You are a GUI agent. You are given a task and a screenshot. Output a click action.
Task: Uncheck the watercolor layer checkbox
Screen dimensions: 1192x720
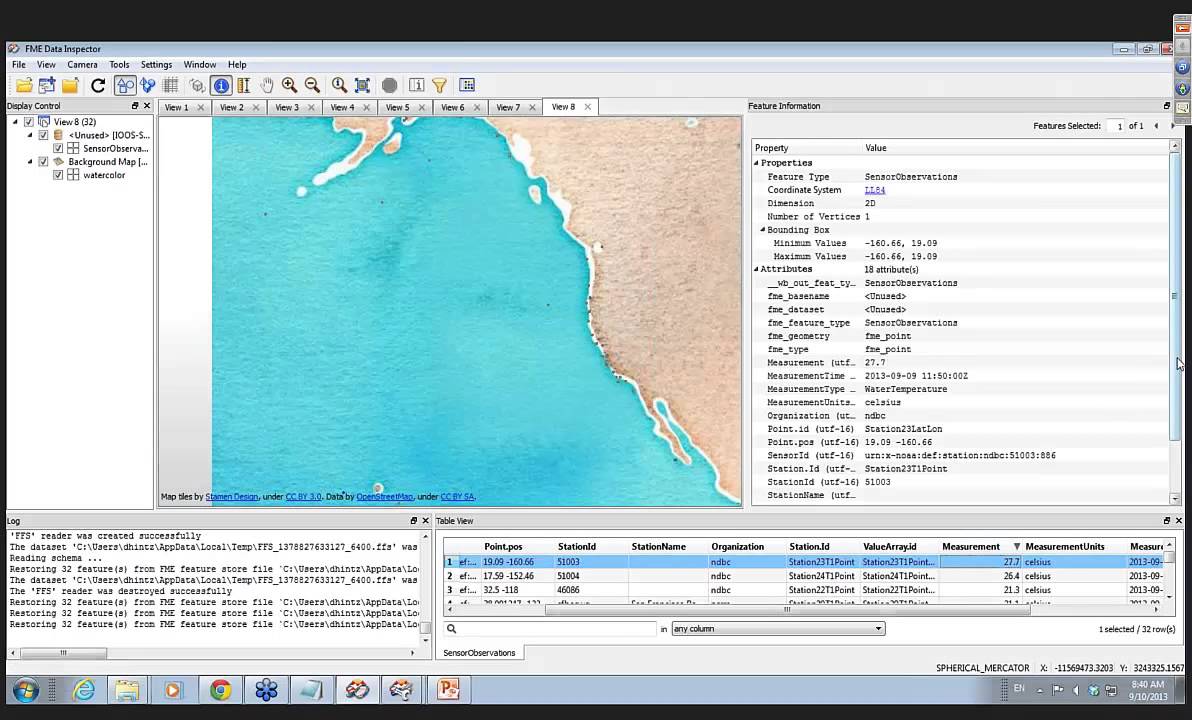coord(58,175)
